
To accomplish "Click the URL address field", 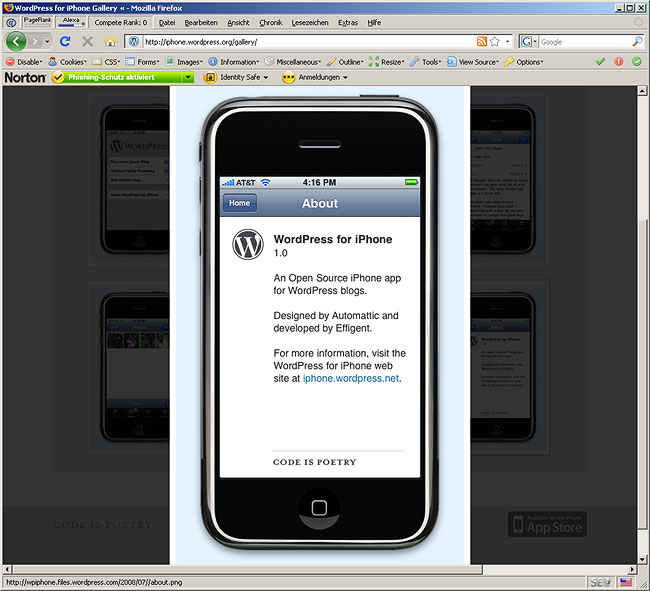I will click(309, 41).
